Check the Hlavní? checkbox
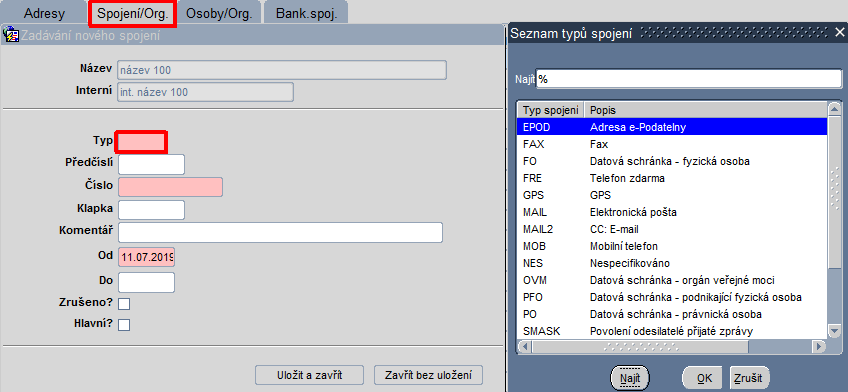 point(124,325)
